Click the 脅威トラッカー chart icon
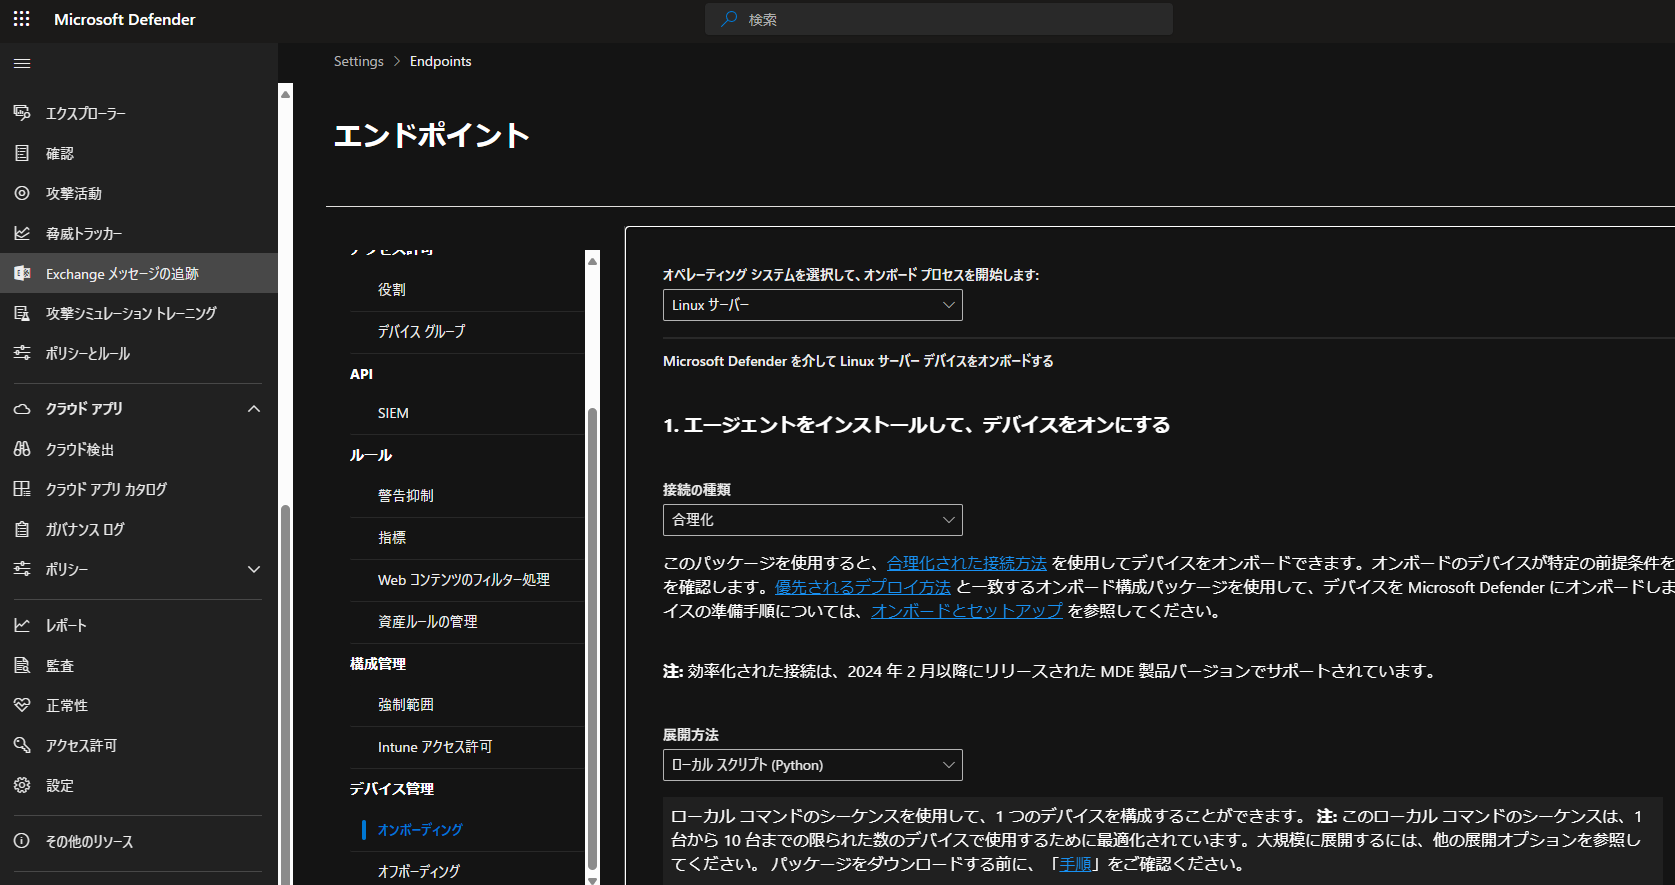 [22, 233]
